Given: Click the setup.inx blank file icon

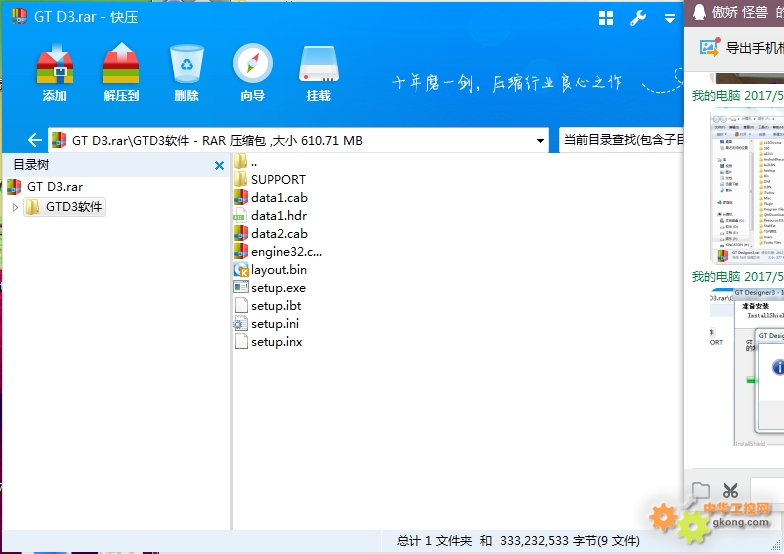Looking at the screenshot, I should point(241,342).
